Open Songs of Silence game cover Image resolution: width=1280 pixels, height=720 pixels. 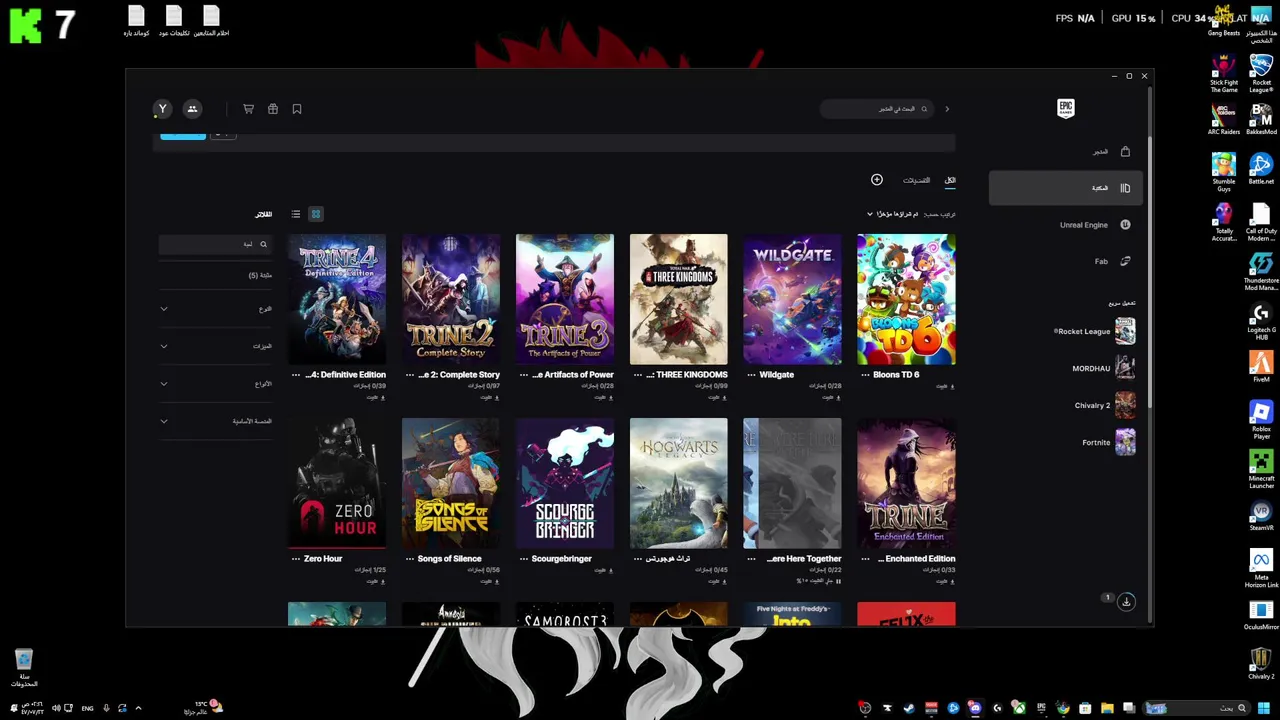pos(451,483)
